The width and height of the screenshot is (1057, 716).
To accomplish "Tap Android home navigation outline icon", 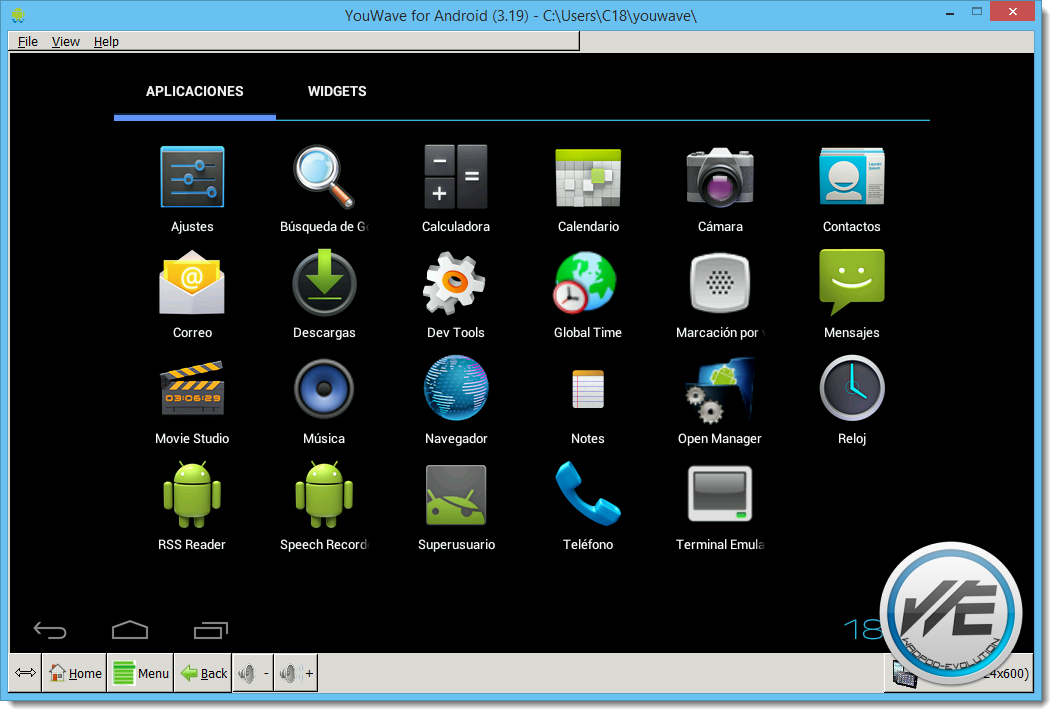I will [x=129, y=630].
